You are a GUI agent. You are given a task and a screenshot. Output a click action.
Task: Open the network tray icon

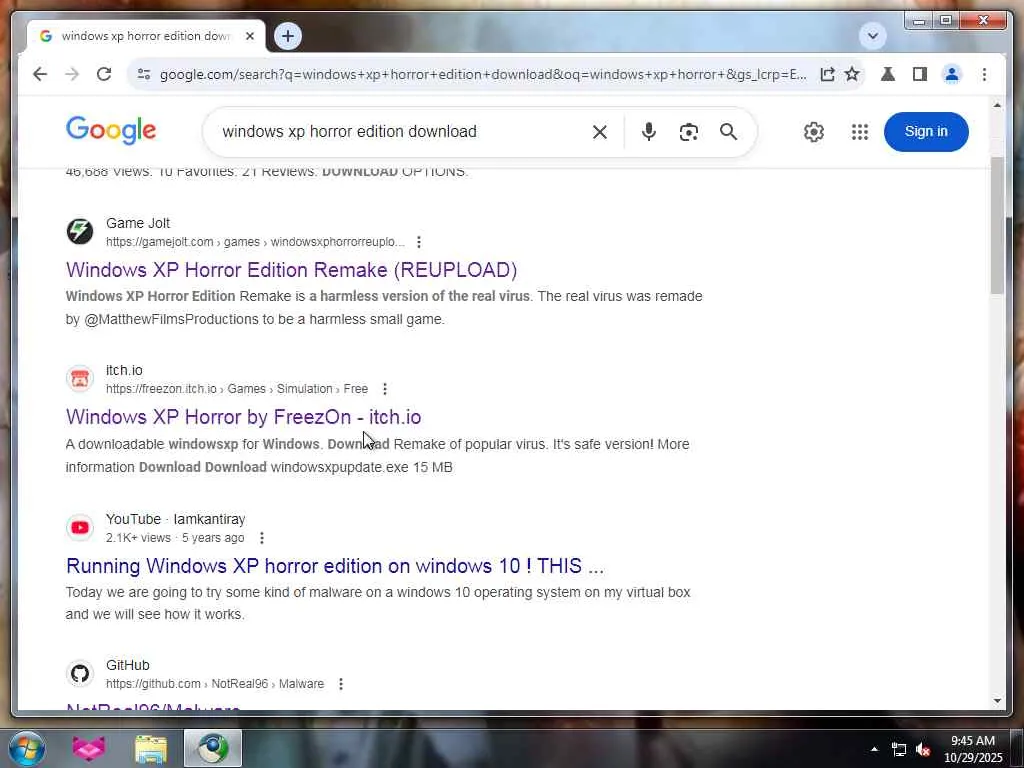[x=899, y=750]
